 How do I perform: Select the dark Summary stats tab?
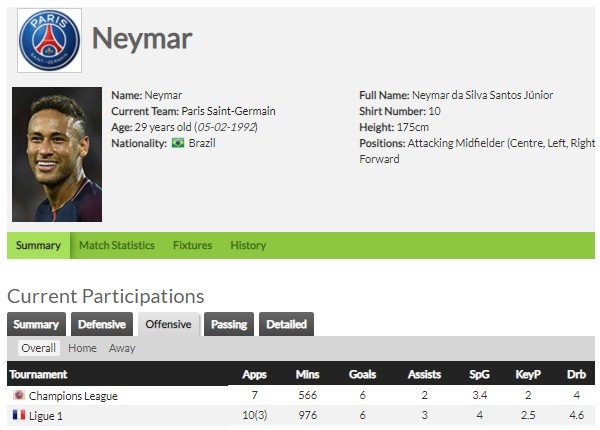coord(36,324)
